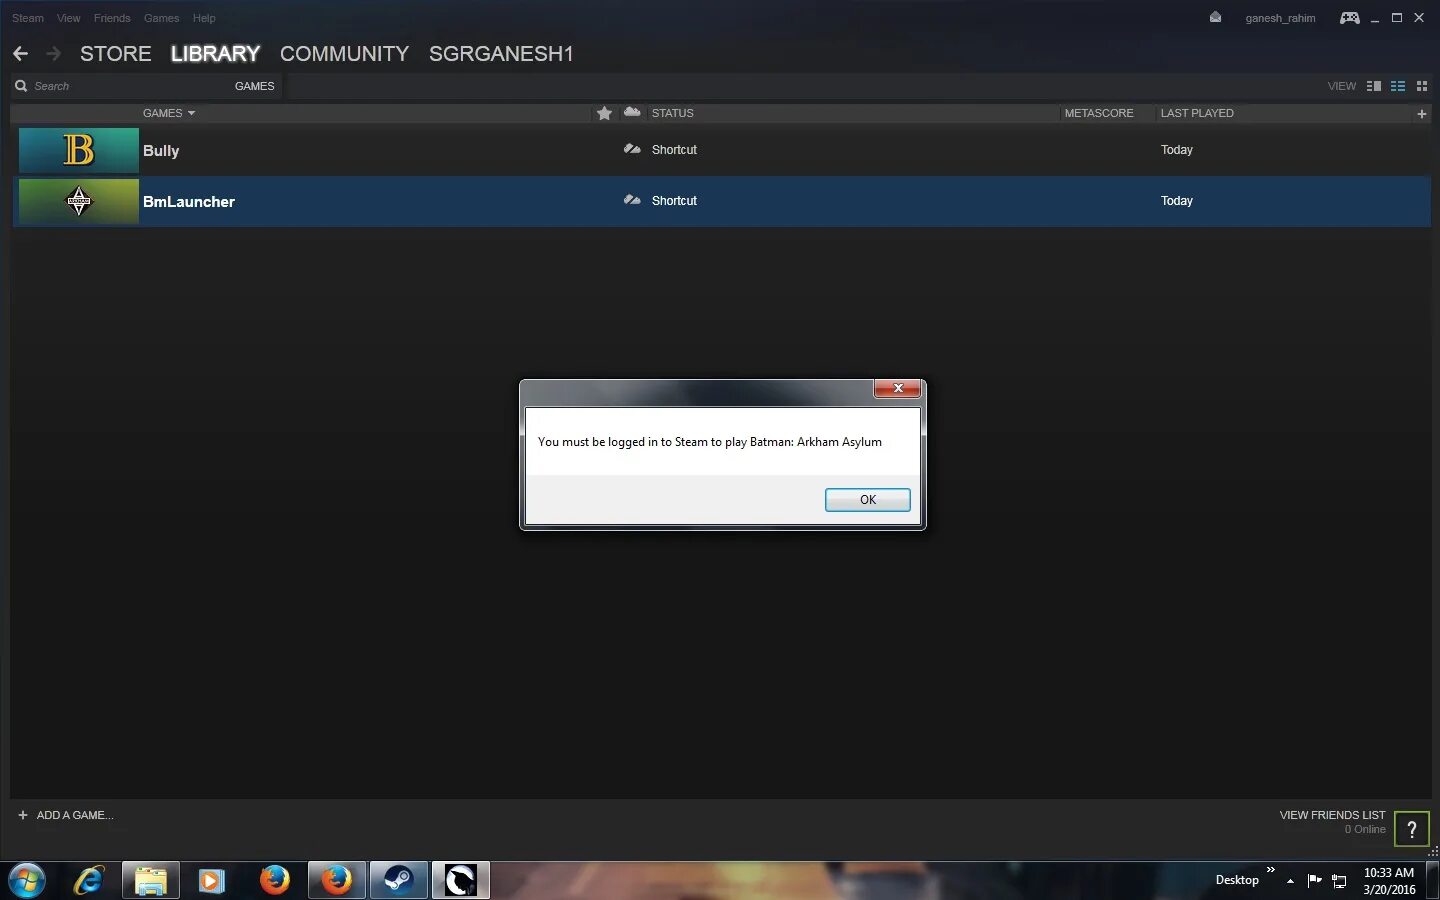Open the Friends menu
Screen dimensions: 1440x900
pos(112,18)
